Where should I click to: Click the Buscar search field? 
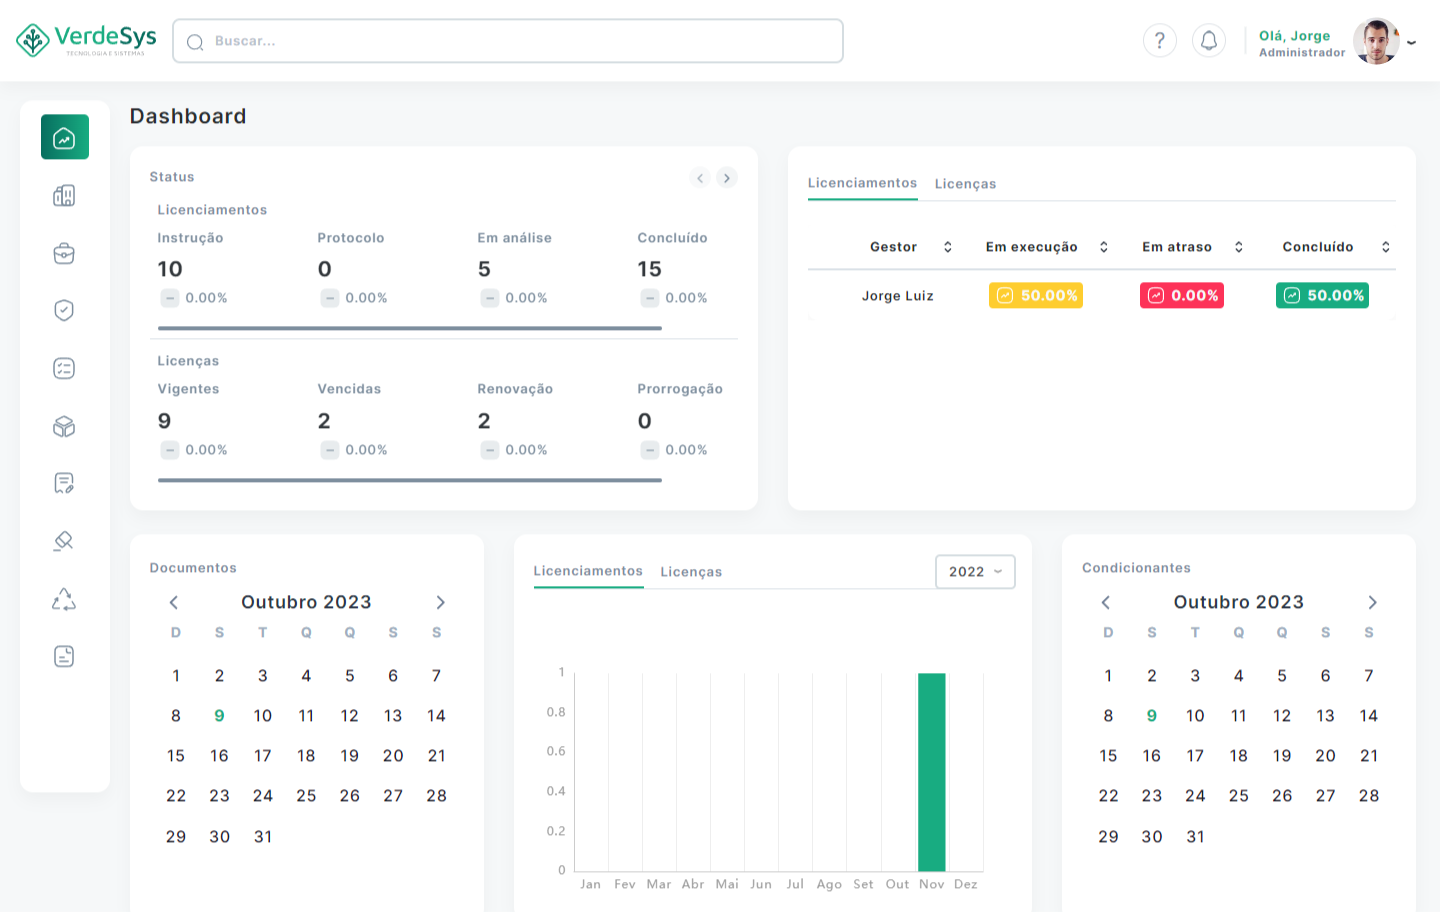[508, 41]
